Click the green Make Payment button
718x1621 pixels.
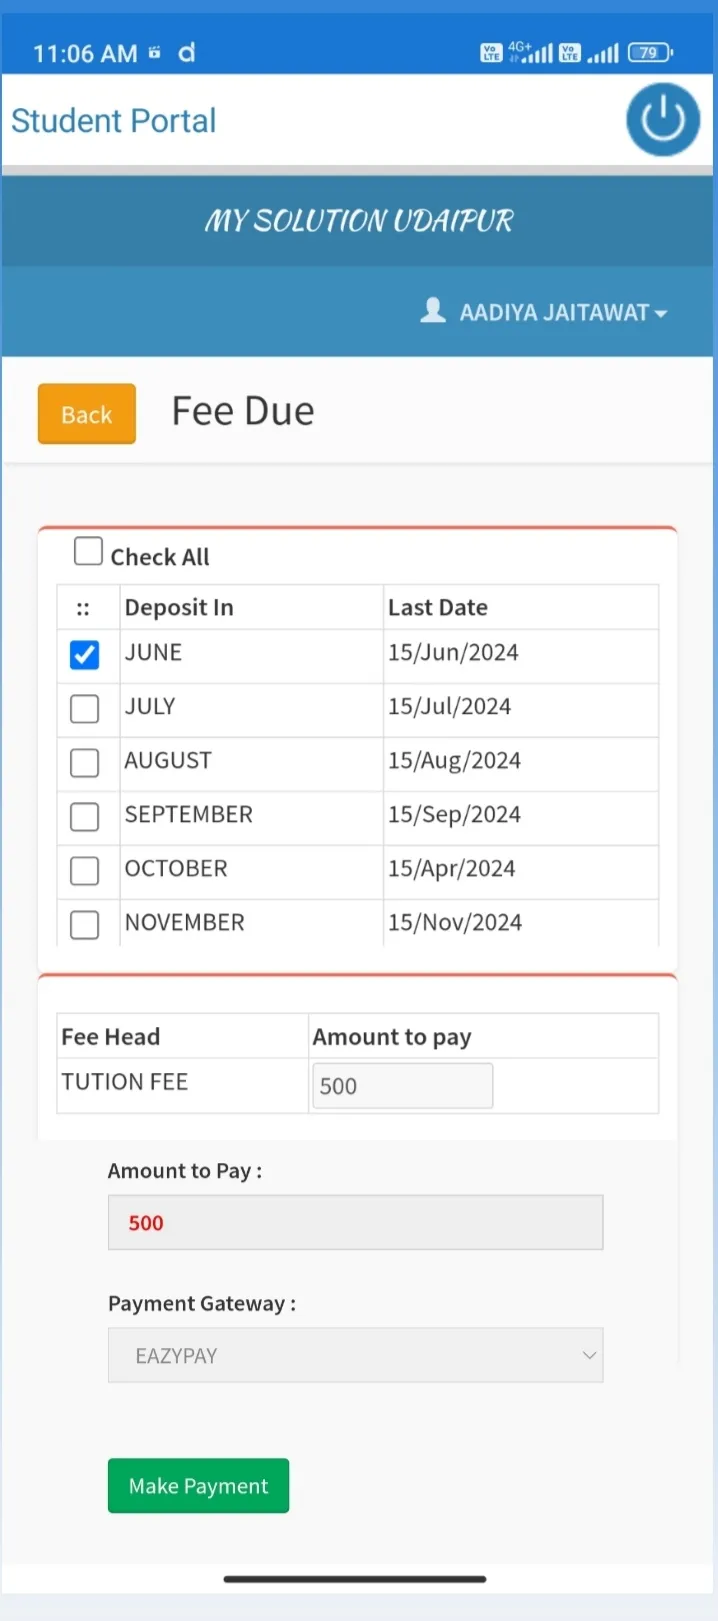pyautogui.click(x=198, y=1486)
